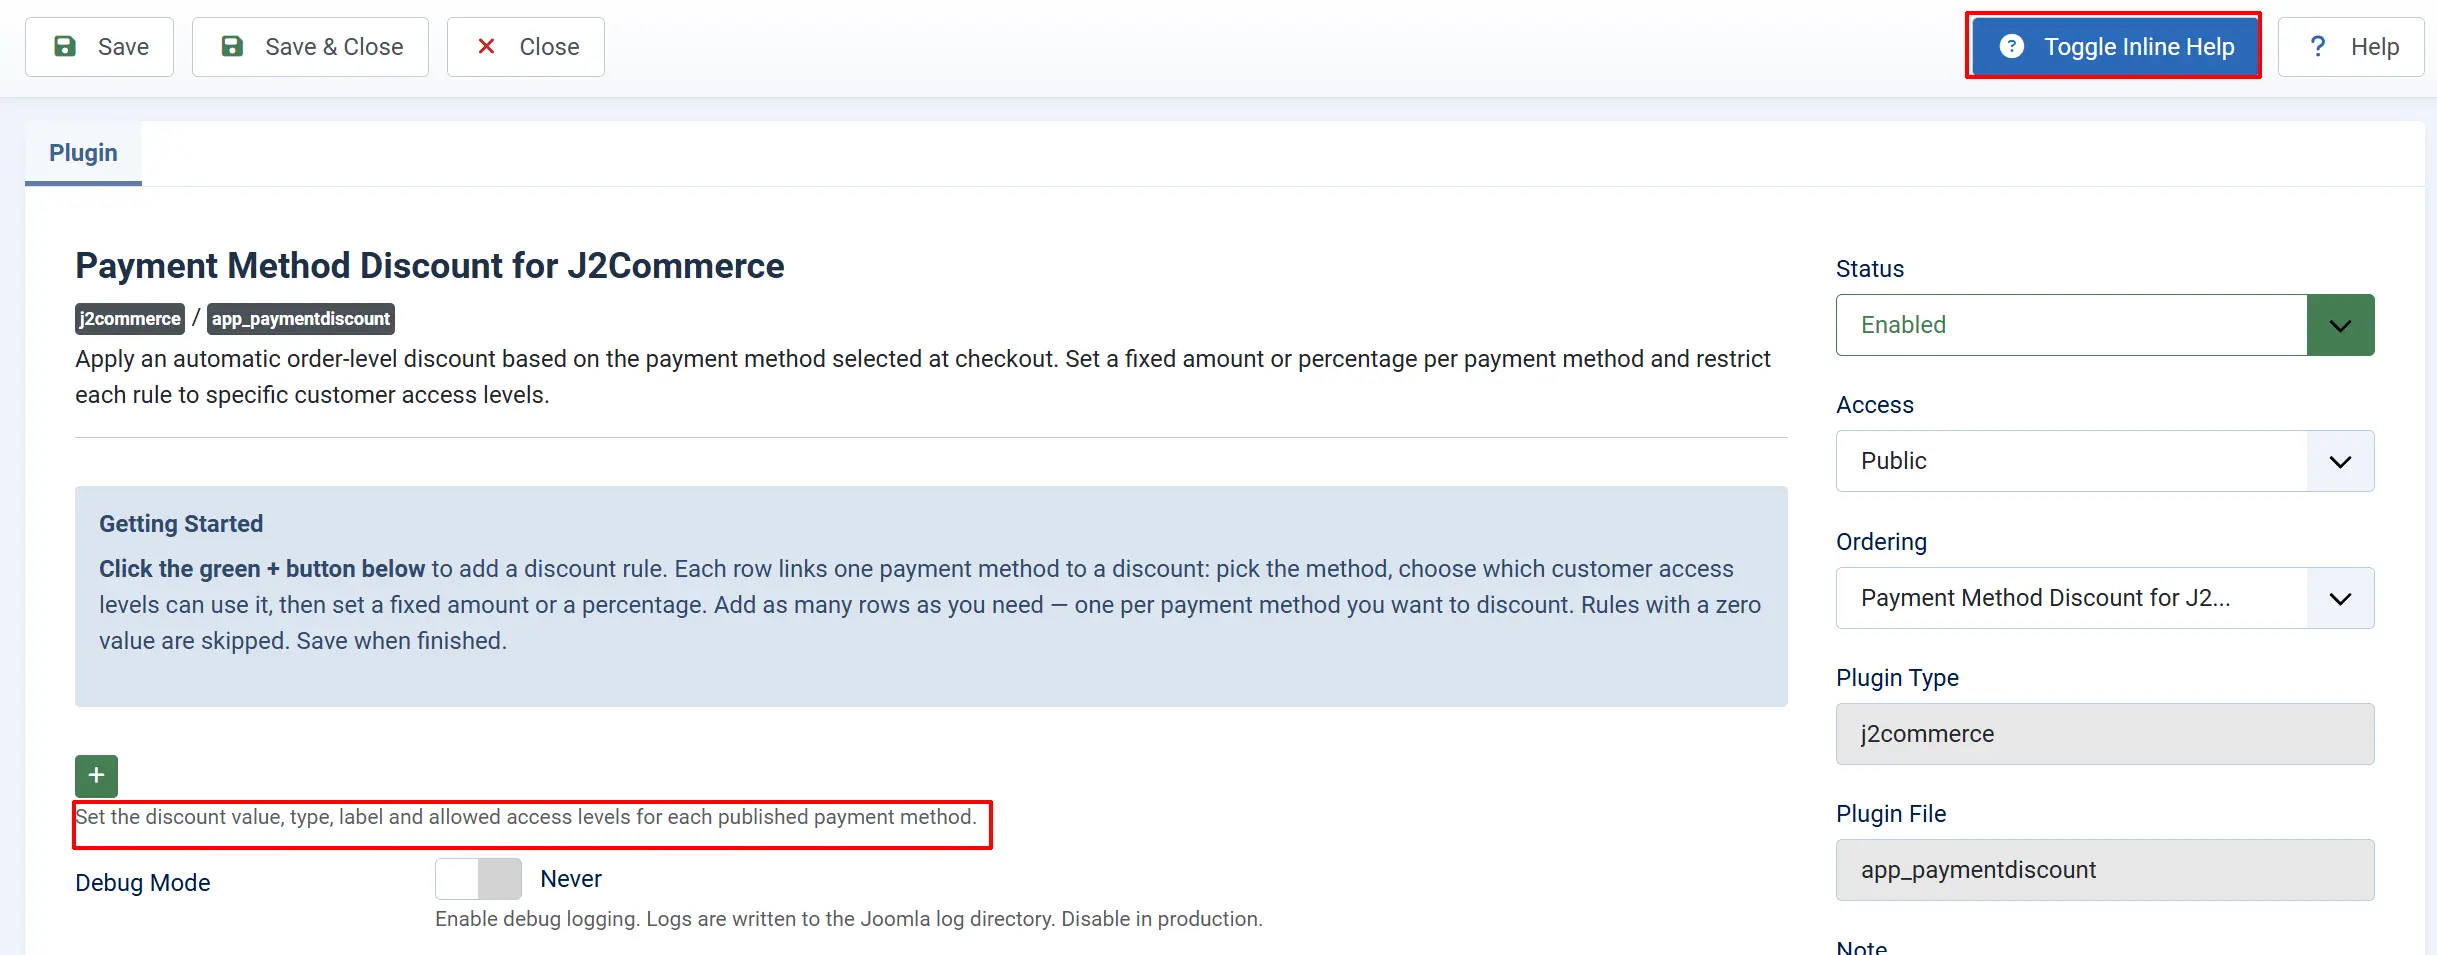Viewport: 2437px width, 955px height.
Task: Click the Save & Close button
Action: (x=310, y=47)
